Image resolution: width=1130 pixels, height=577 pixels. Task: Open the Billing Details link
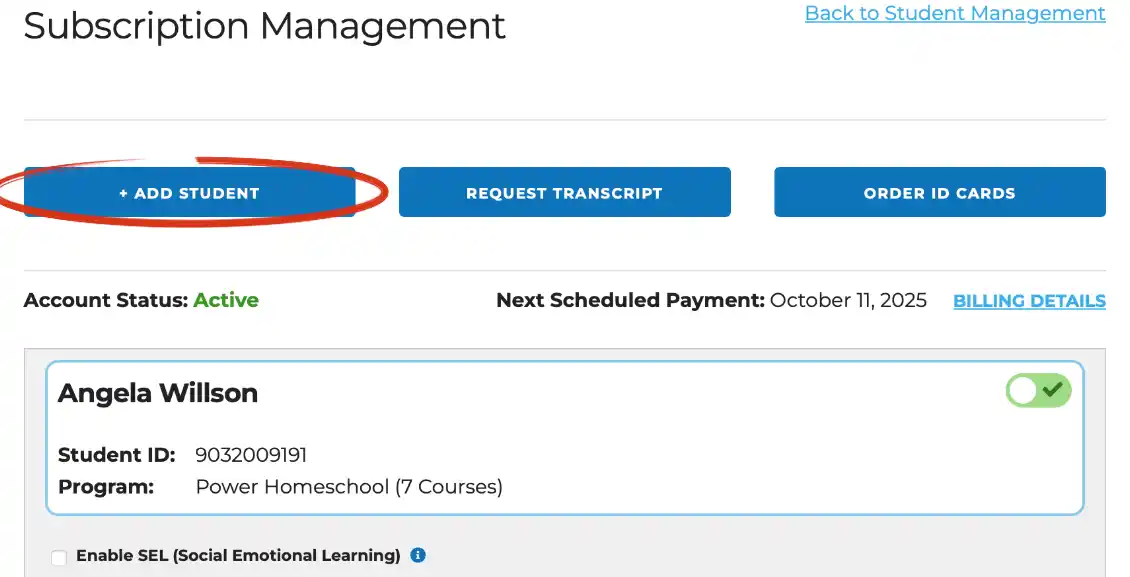point(1029,301)
